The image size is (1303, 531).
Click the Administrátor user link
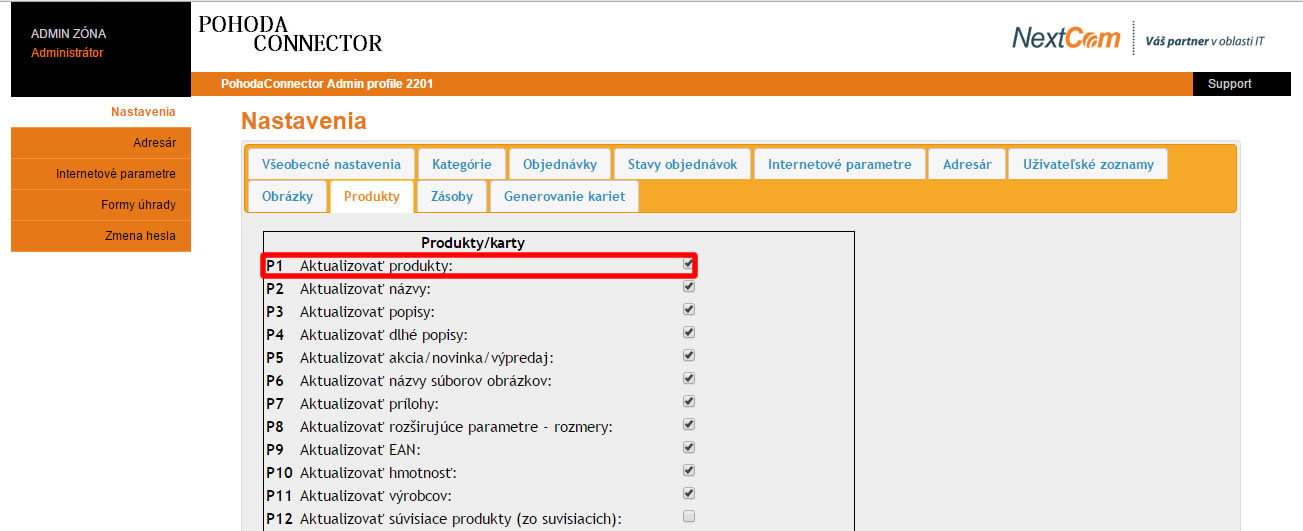[67, 53]
